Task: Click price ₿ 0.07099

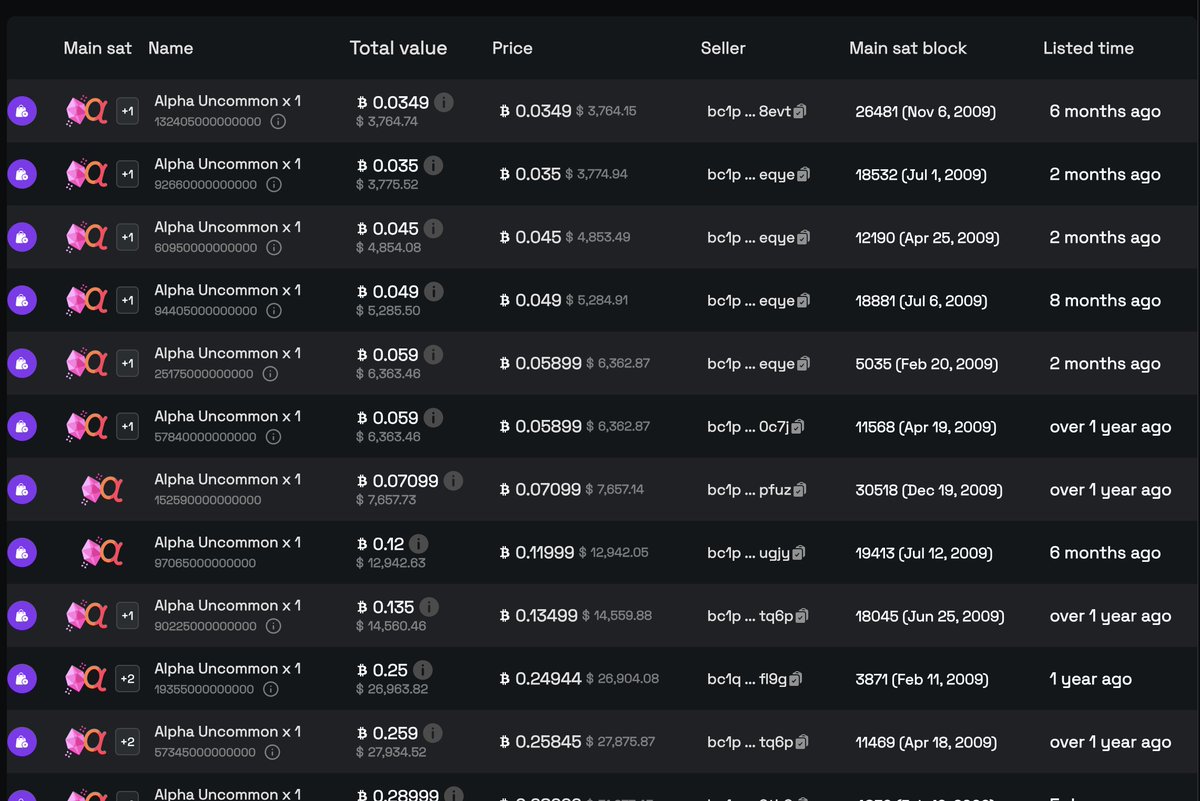Action: click(540, 490)
